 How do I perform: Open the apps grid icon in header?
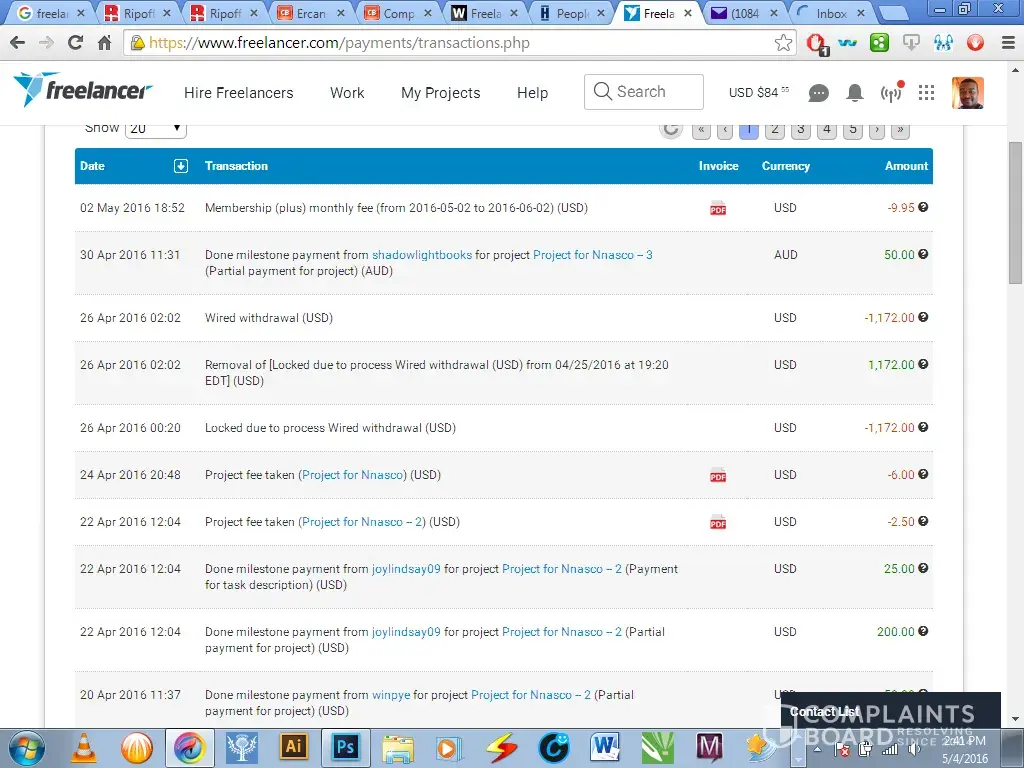pyautogui.click(x=926, y=93)
